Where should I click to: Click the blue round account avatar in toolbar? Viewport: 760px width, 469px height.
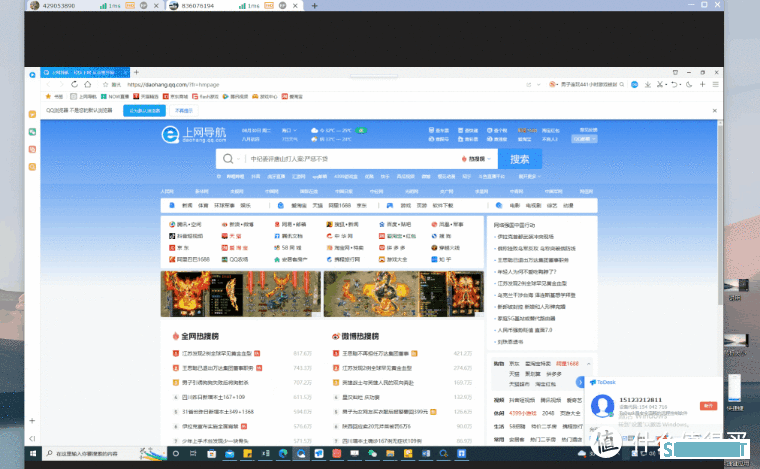point(634,84)
